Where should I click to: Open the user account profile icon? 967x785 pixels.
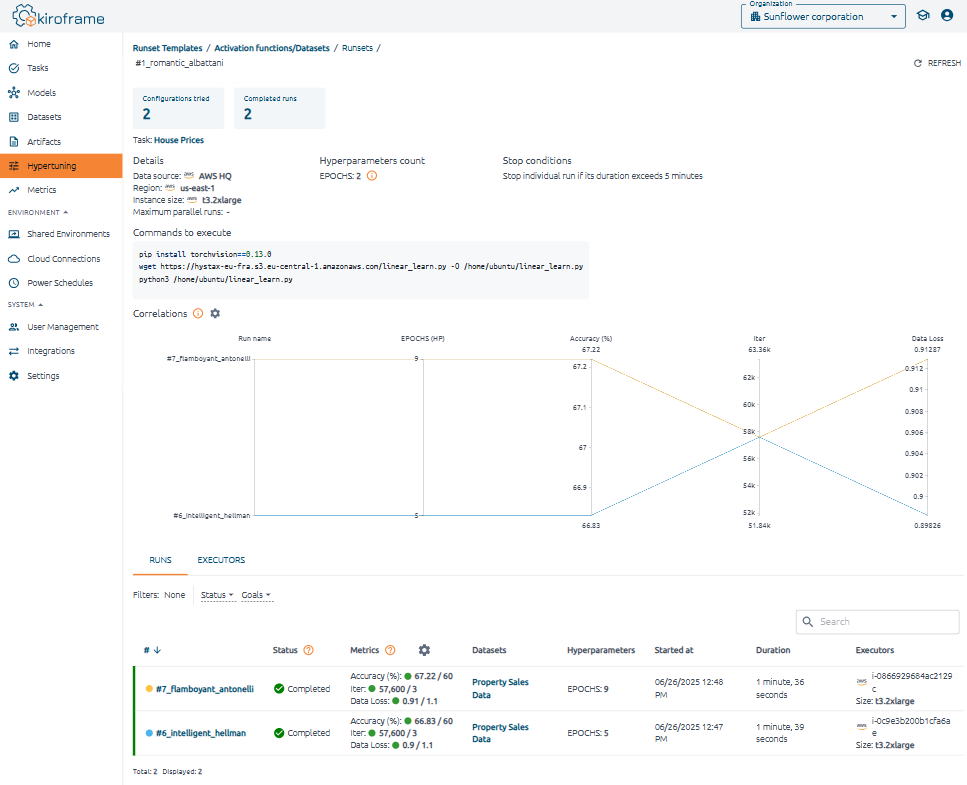pyautogui.click(x=947, y=16)
